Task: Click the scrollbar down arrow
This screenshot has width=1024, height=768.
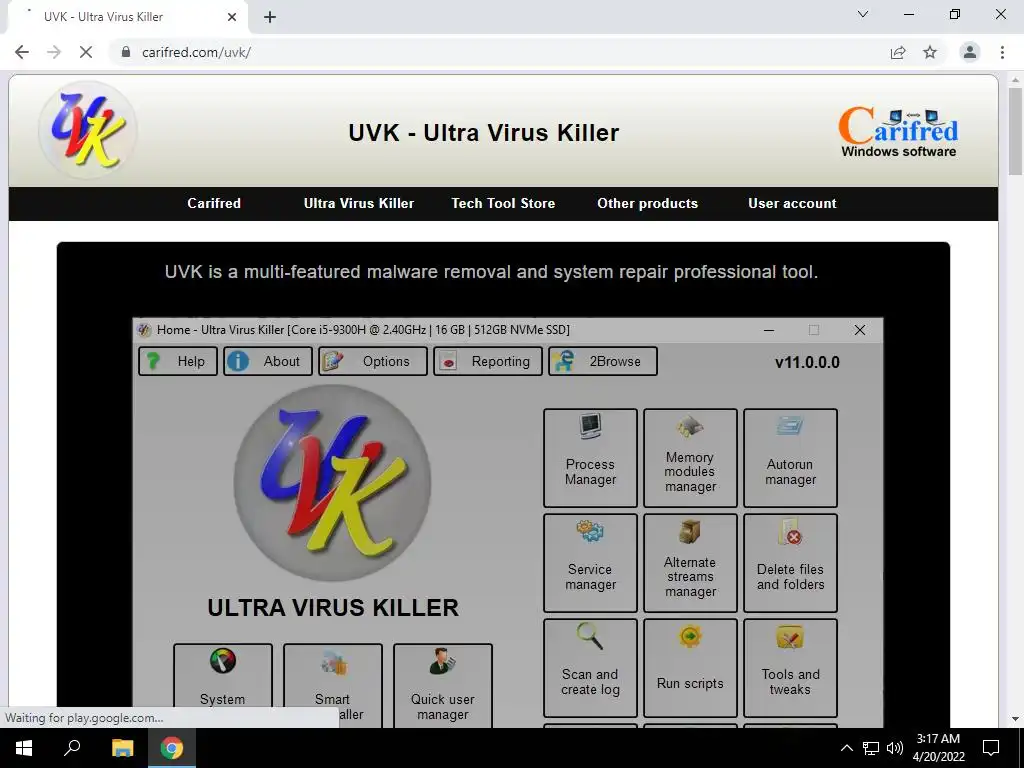Action: point(1015,718)
